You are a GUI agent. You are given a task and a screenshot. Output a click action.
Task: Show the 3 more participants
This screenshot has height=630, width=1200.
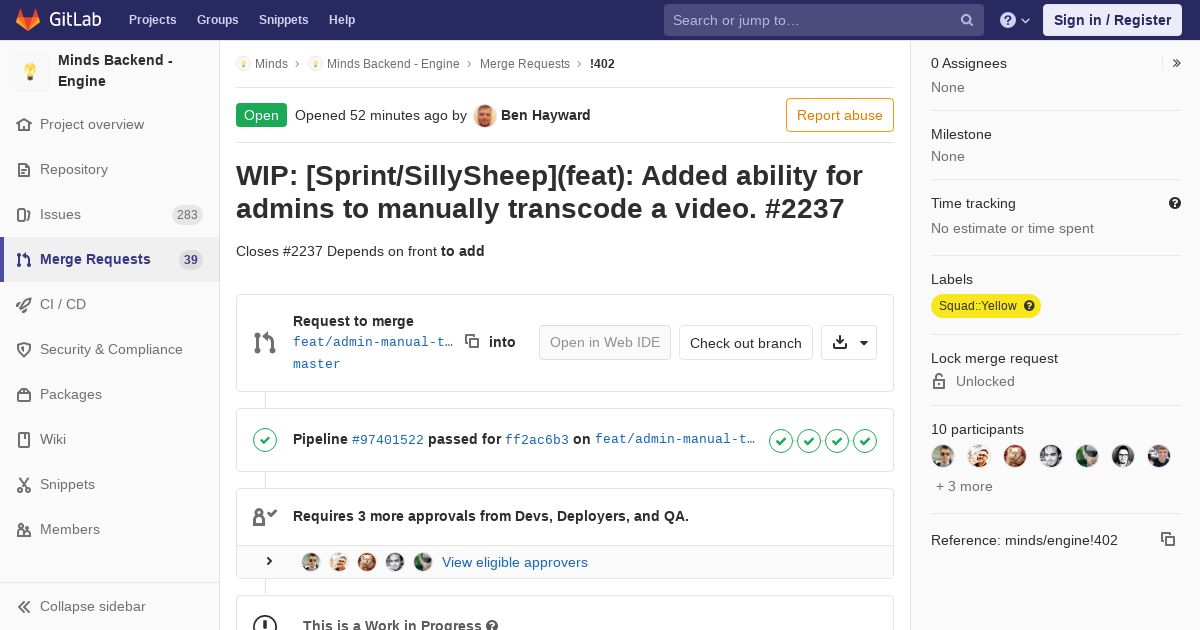click(964, 486)
